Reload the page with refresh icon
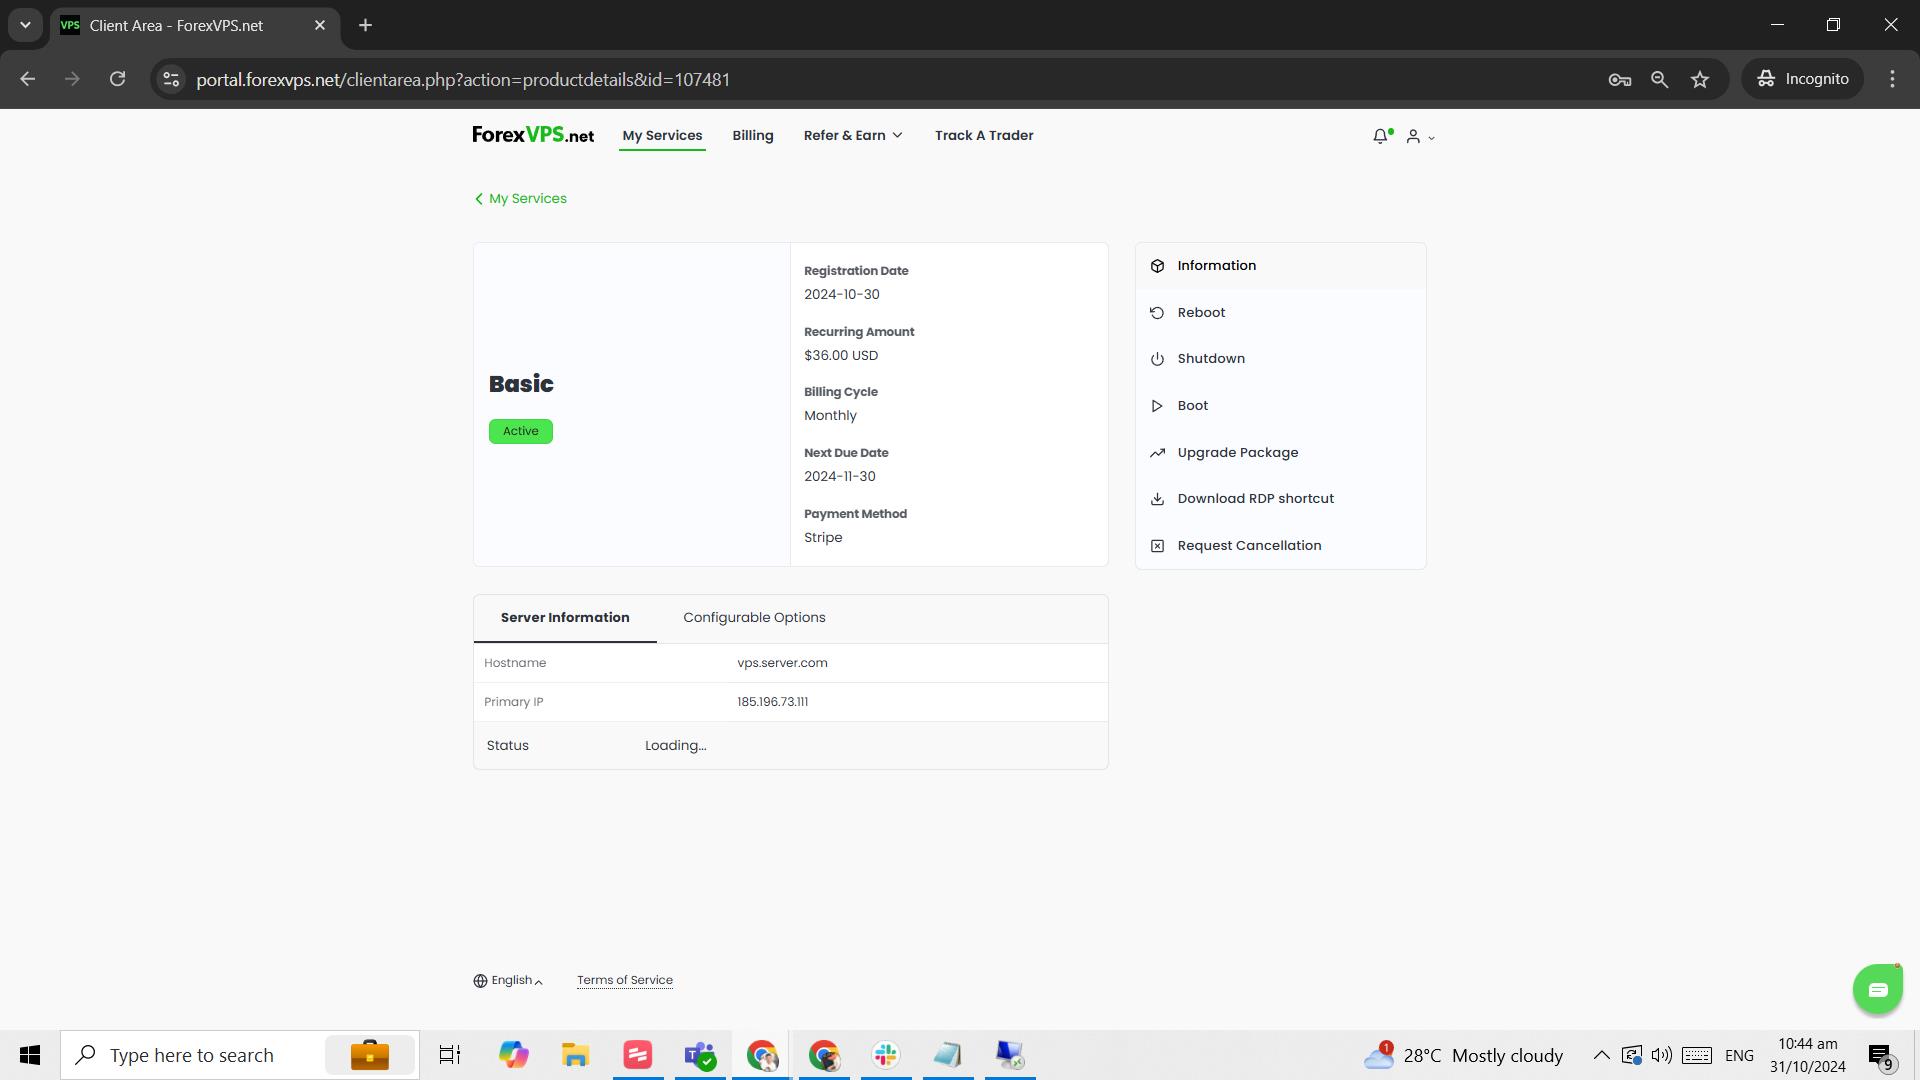The width and height of the screenshot is (1920, 1080). pos(117,79)
